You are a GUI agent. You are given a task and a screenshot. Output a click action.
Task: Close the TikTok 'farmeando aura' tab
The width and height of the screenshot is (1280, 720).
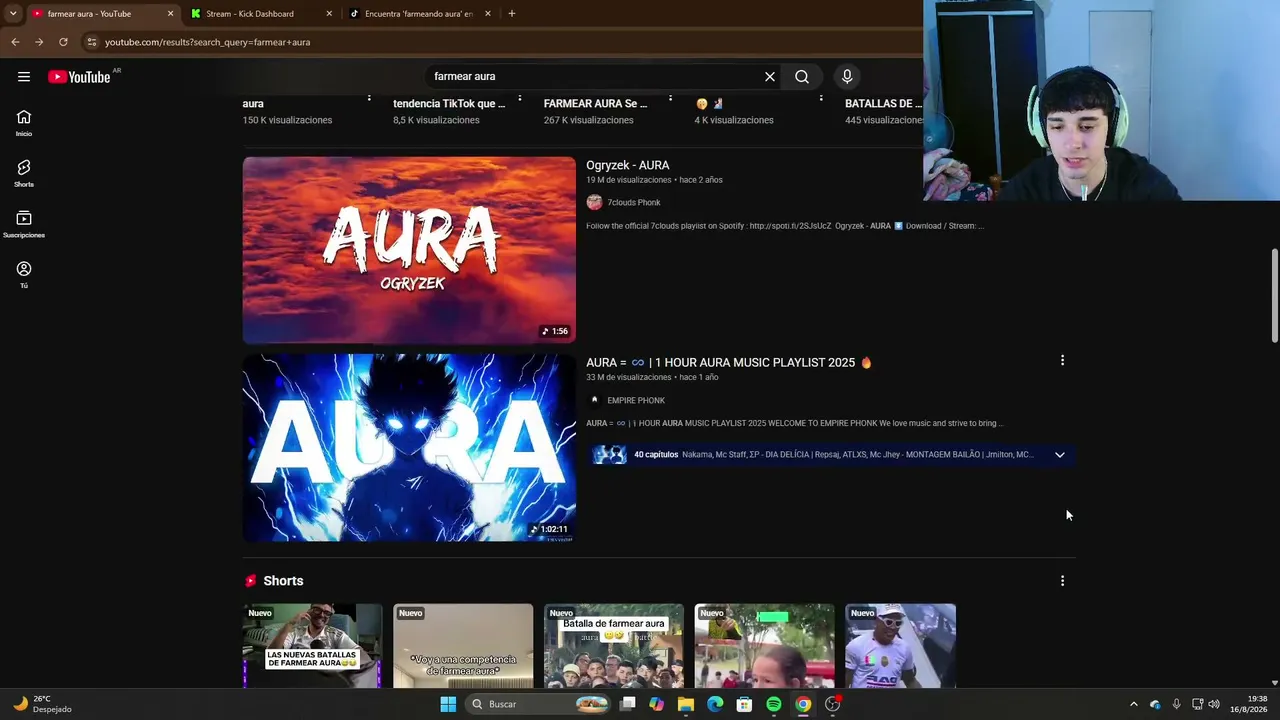[x=488, y=14]
